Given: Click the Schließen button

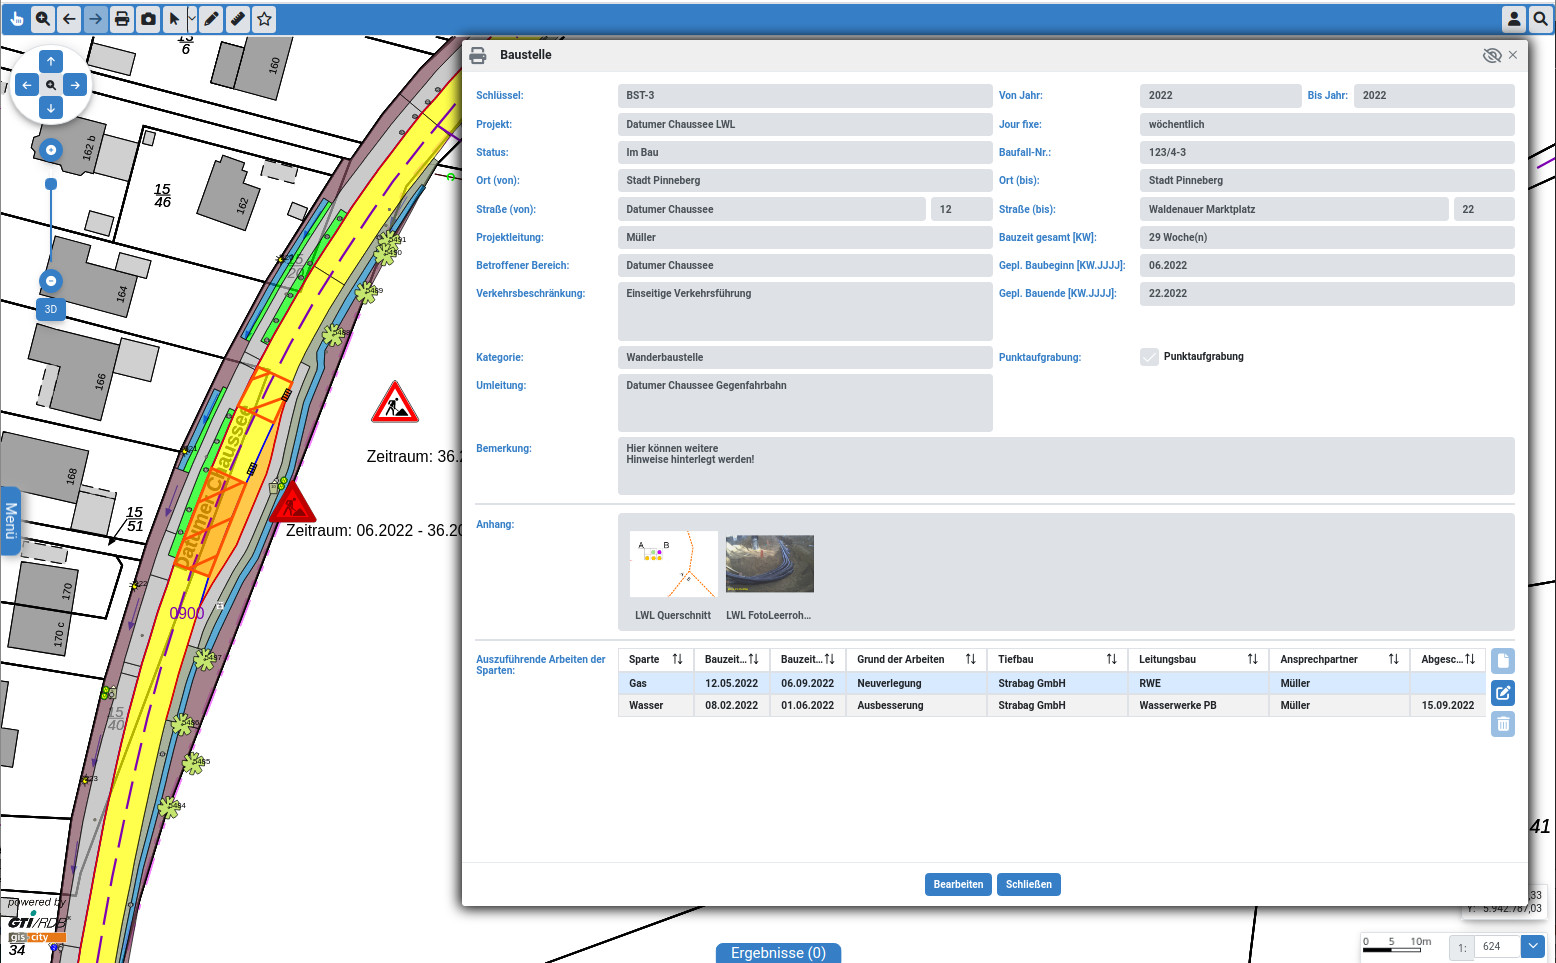Looking at the screenshot, I should pyautogui.click(x=1028, y=884).
